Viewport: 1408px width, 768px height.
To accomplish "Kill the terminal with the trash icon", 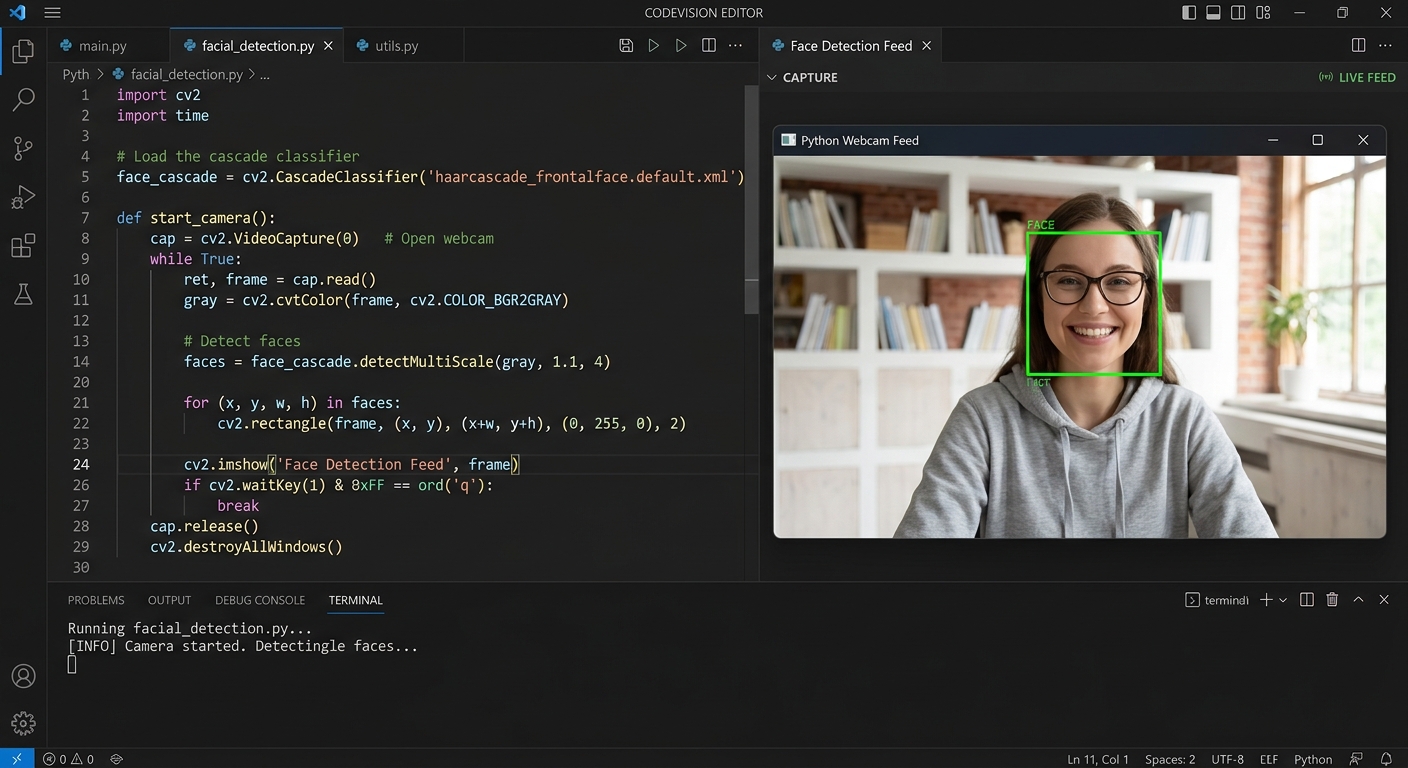I will (x=1332, y=599).
